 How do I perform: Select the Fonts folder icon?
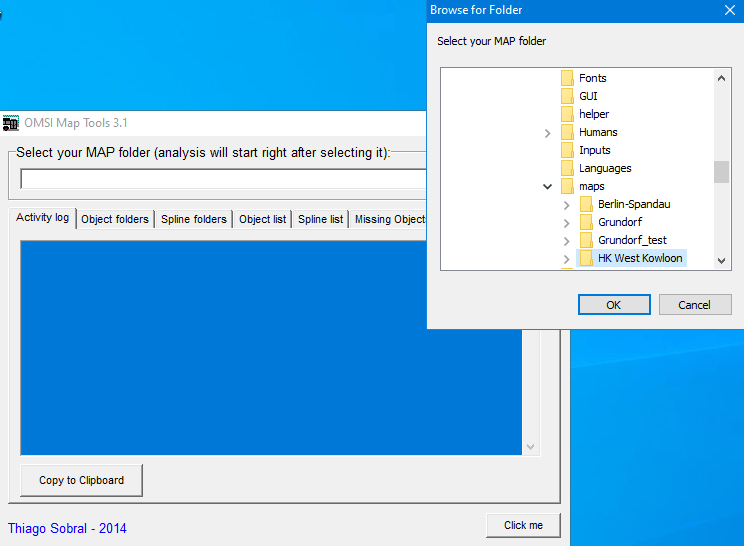pyautogui.click(x=567, y=78)
